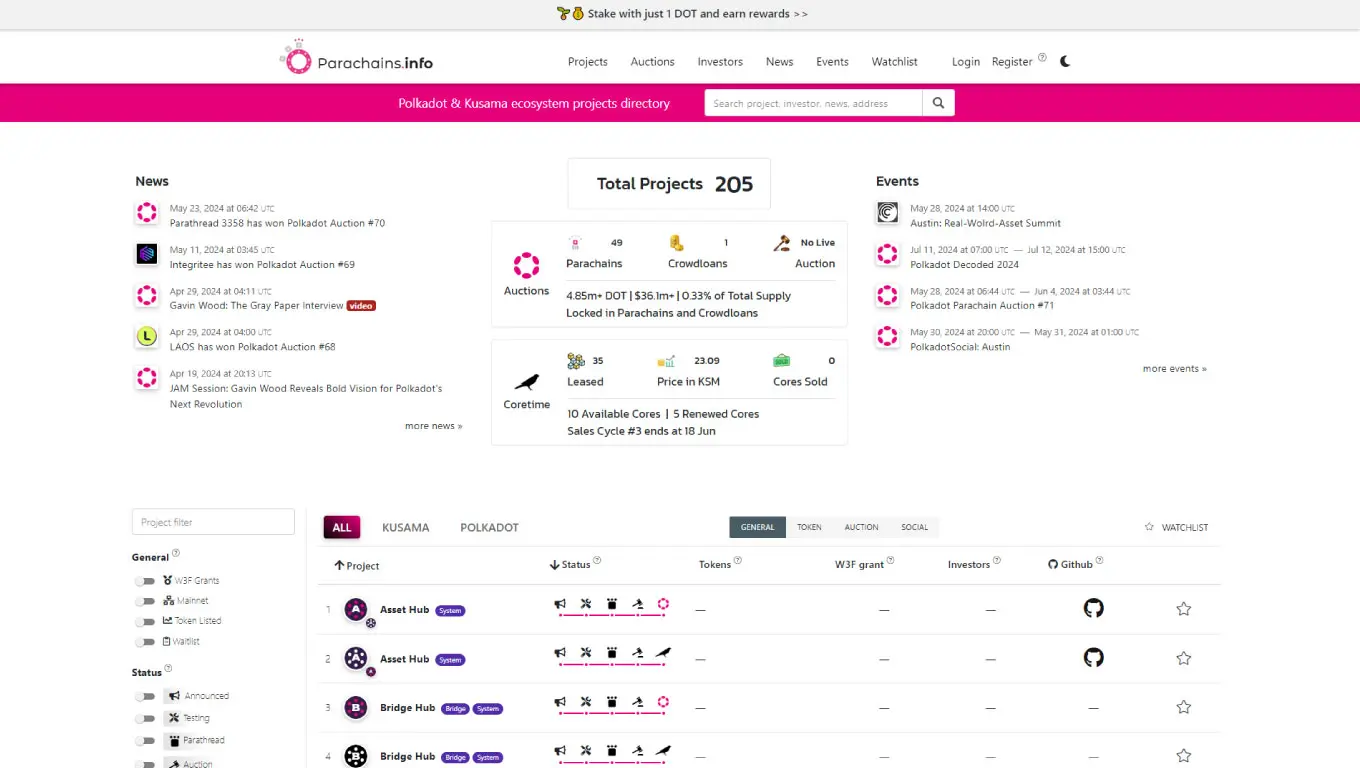Sort table by Project column
This screenshot has height=768, width=1360.
click(x=357, y=566)
